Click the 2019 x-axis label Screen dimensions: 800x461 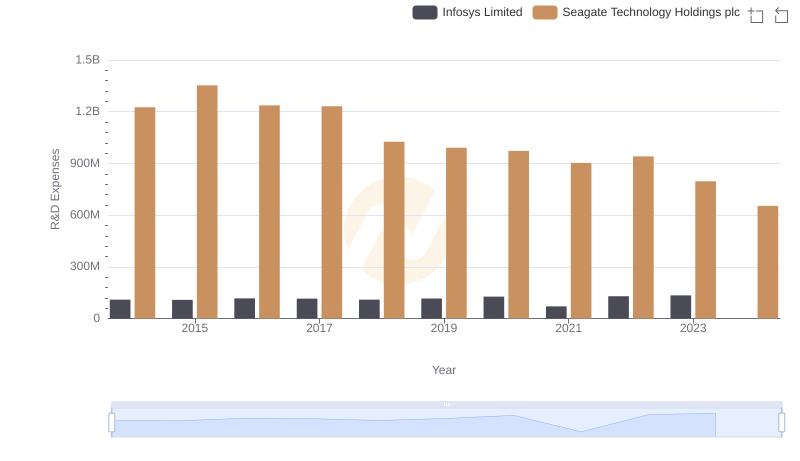(x=444, y=328)
